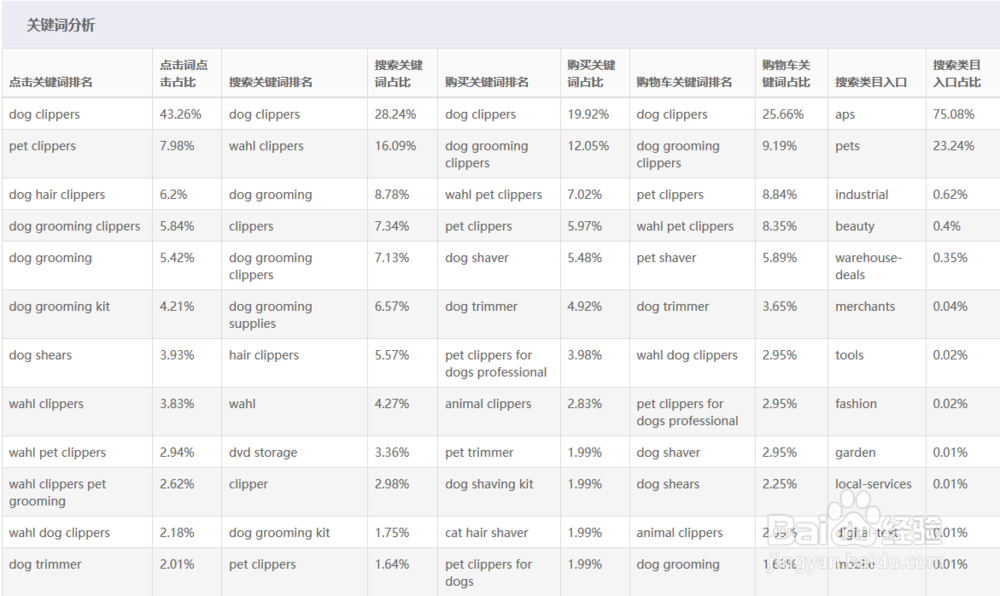
Task: Select the 'pet shaver' cart keyword
Action: click(666, 257)
